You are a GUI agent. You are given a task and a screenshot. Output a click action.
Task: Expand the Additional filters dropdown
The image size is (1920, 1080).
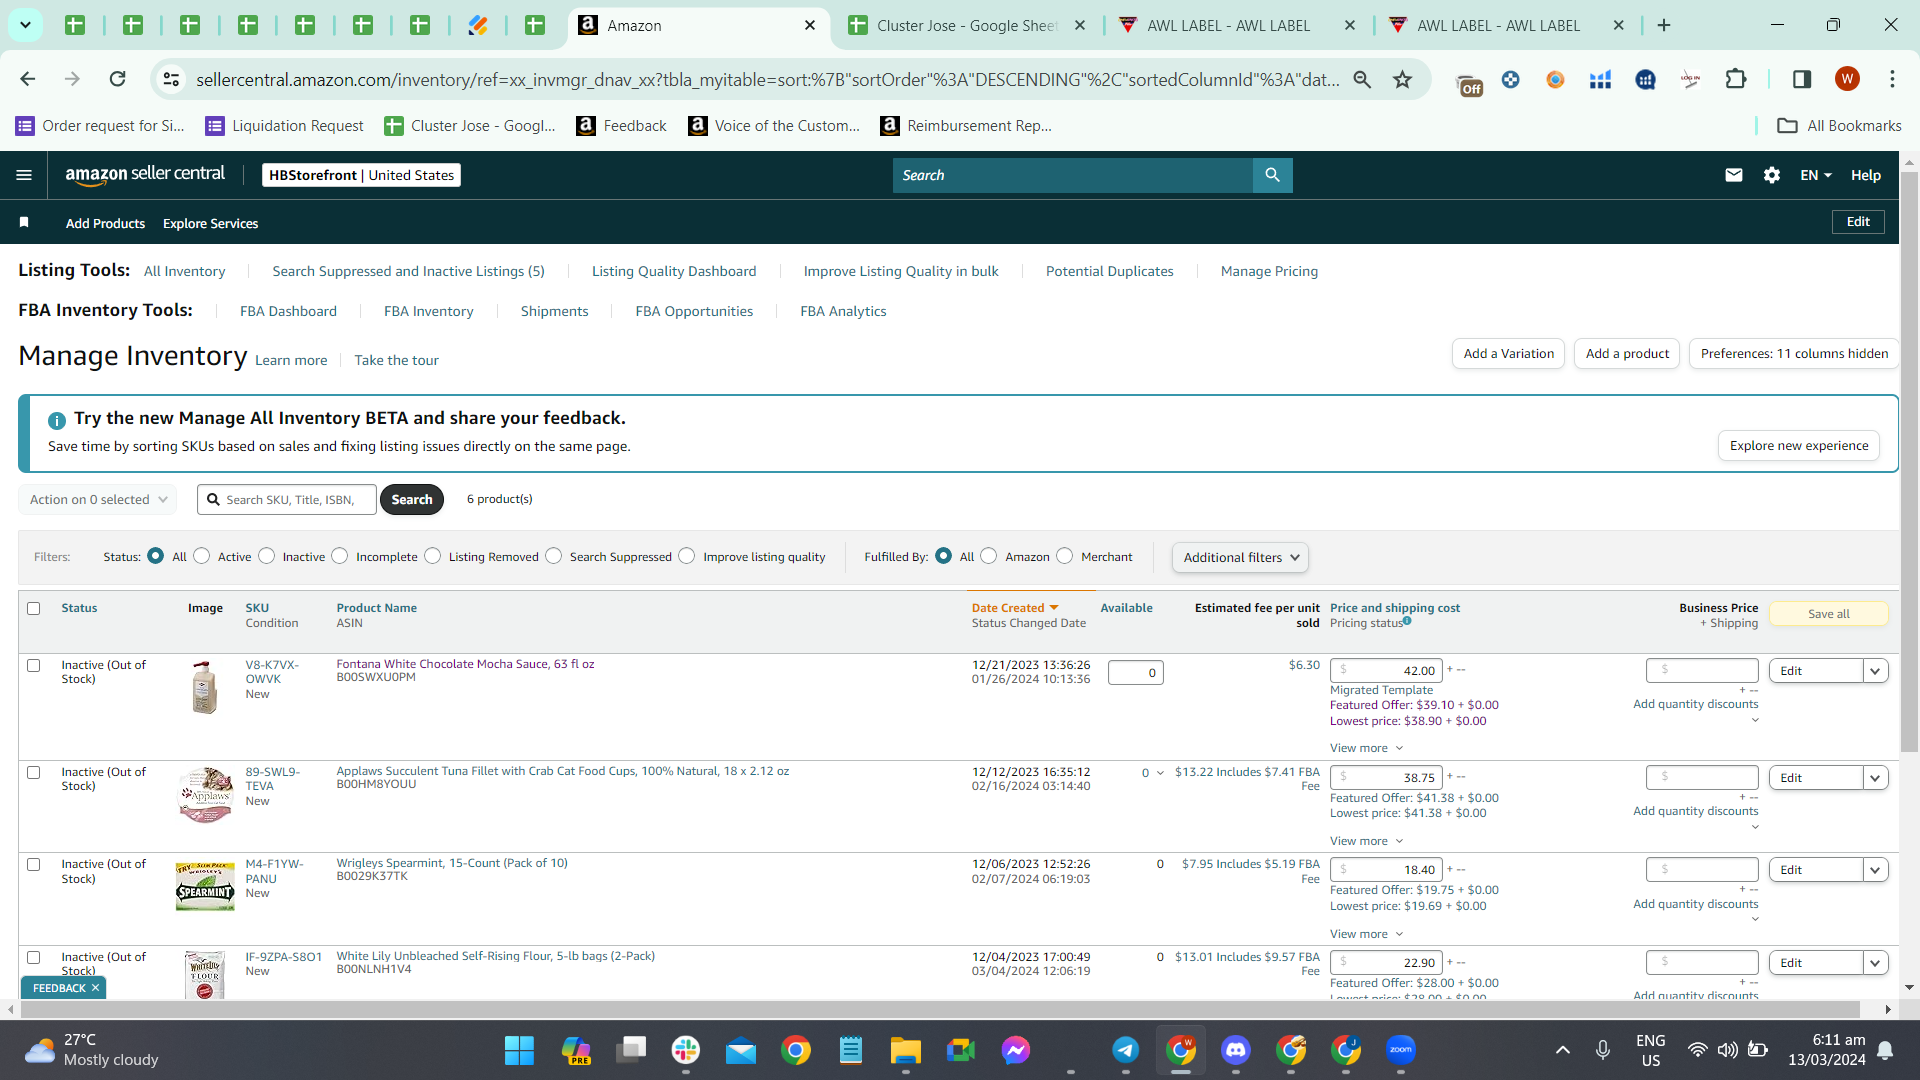[x=1240, y=557]
